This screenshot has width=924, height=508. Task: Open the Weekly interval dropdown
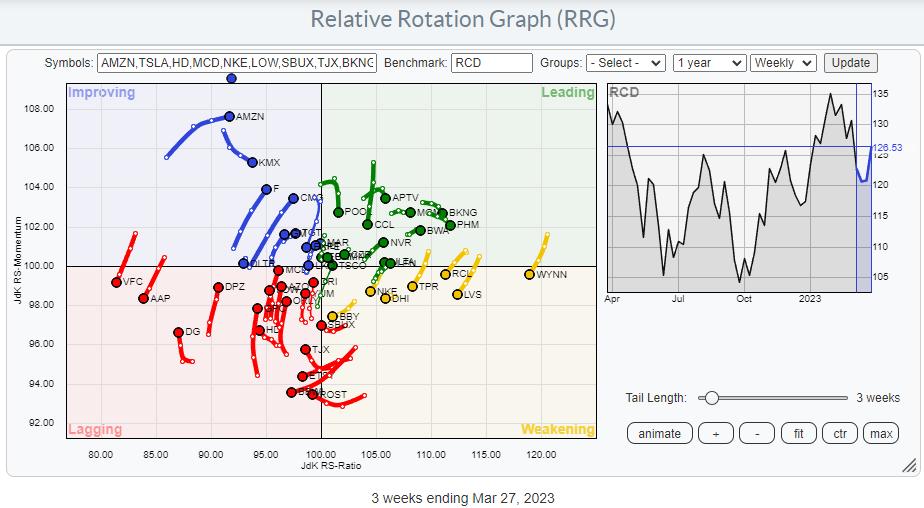point(783,63)
